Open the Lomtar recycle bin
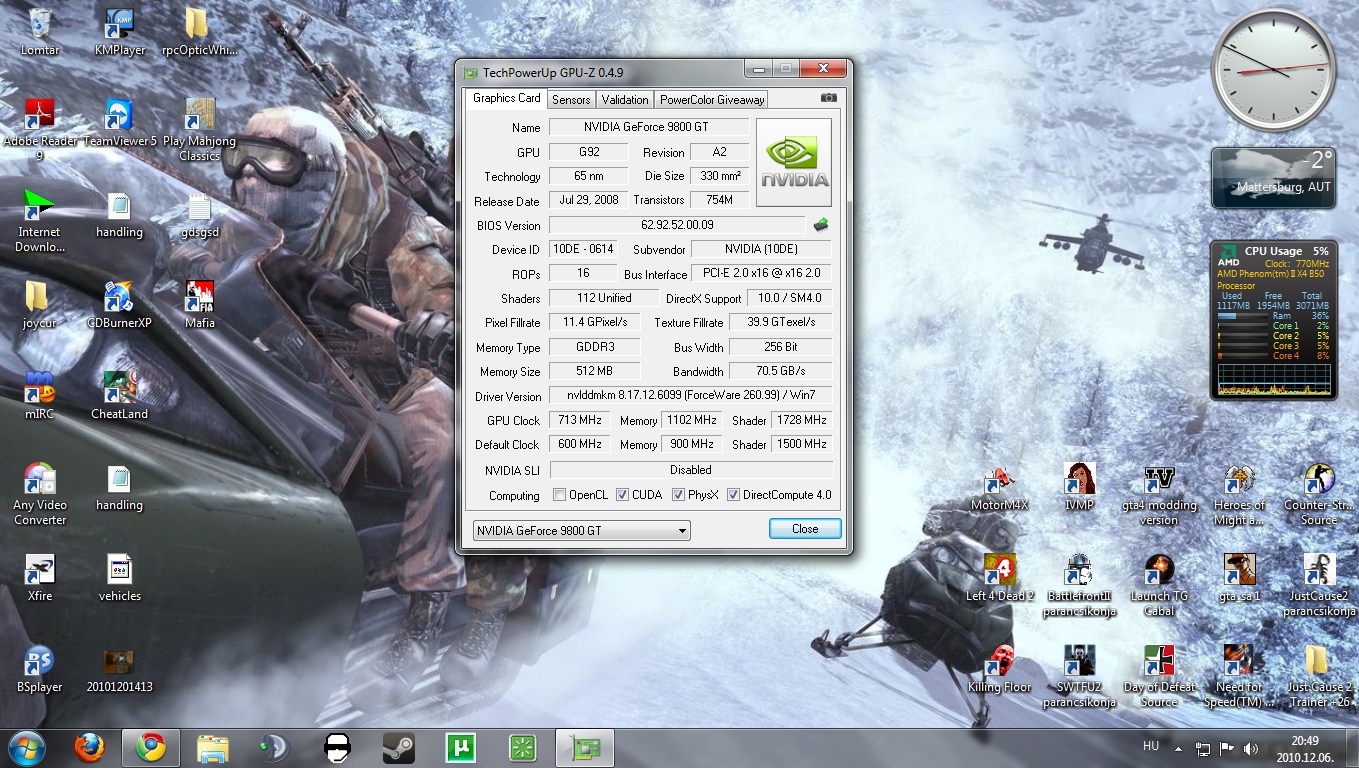Viewport: 1359px width, 769px height. tap(40, 31)
